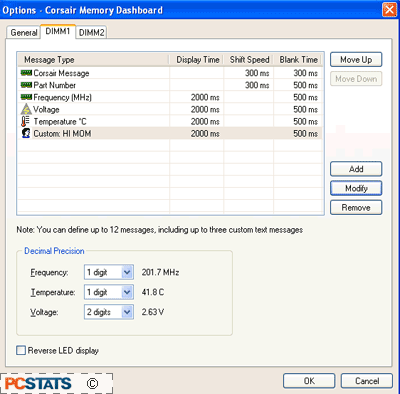Screen dimensions: 400x394
Task: Click the Frequency (MHz) memory icon
Action: coord(26,97)
